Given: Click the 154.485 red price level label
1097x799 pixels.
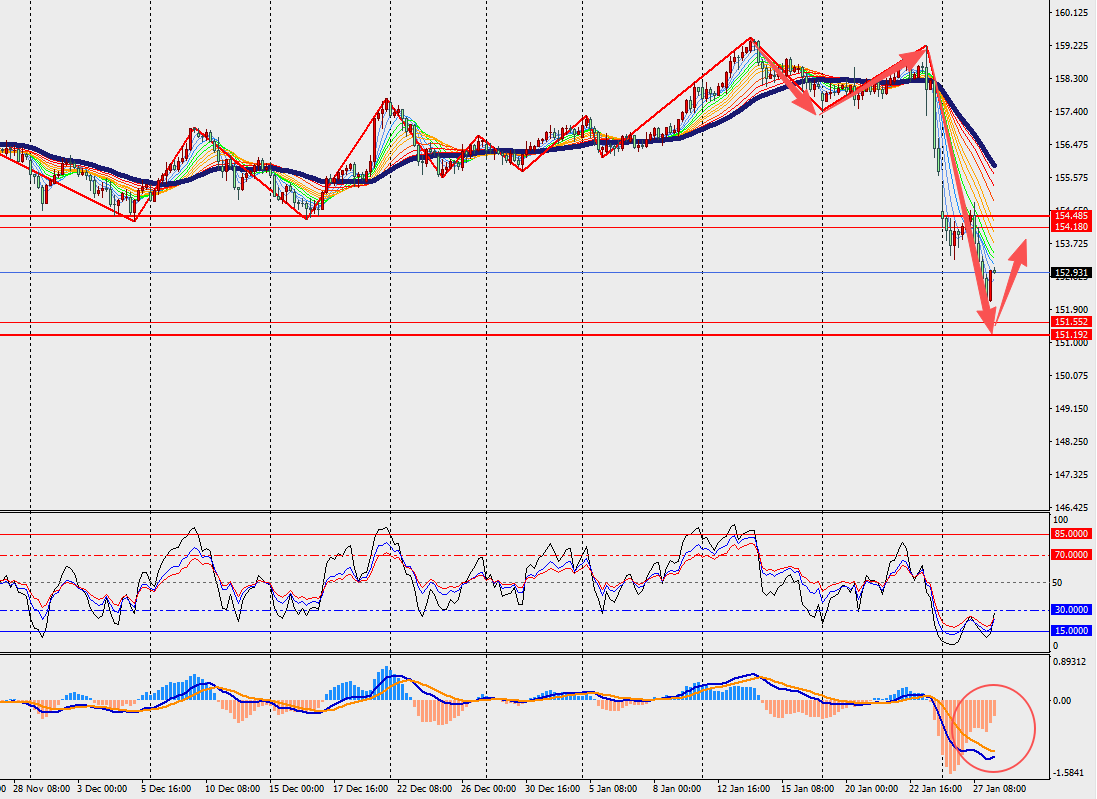Looking at the screenshot, I should pos(1071,216).
